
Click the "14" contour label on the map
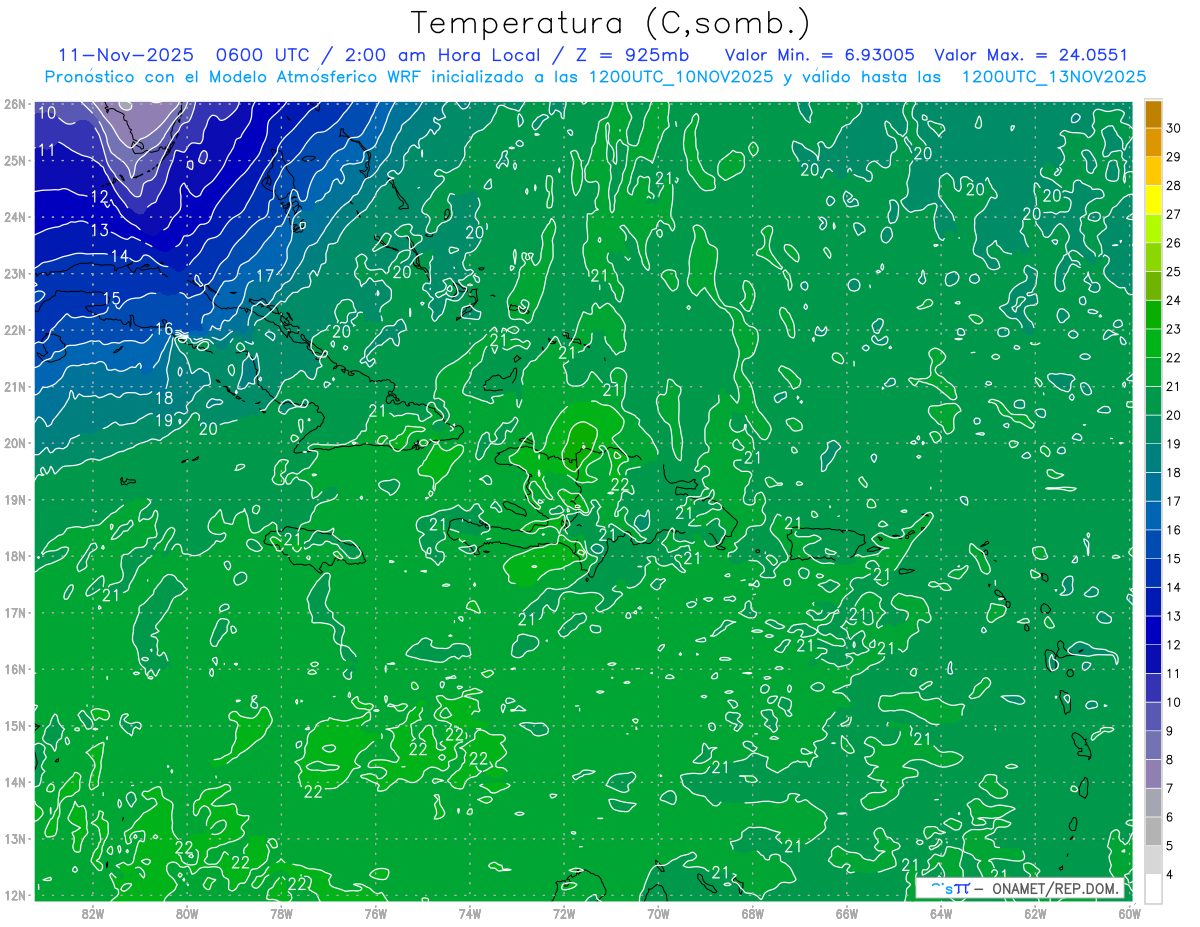[119, 256]
